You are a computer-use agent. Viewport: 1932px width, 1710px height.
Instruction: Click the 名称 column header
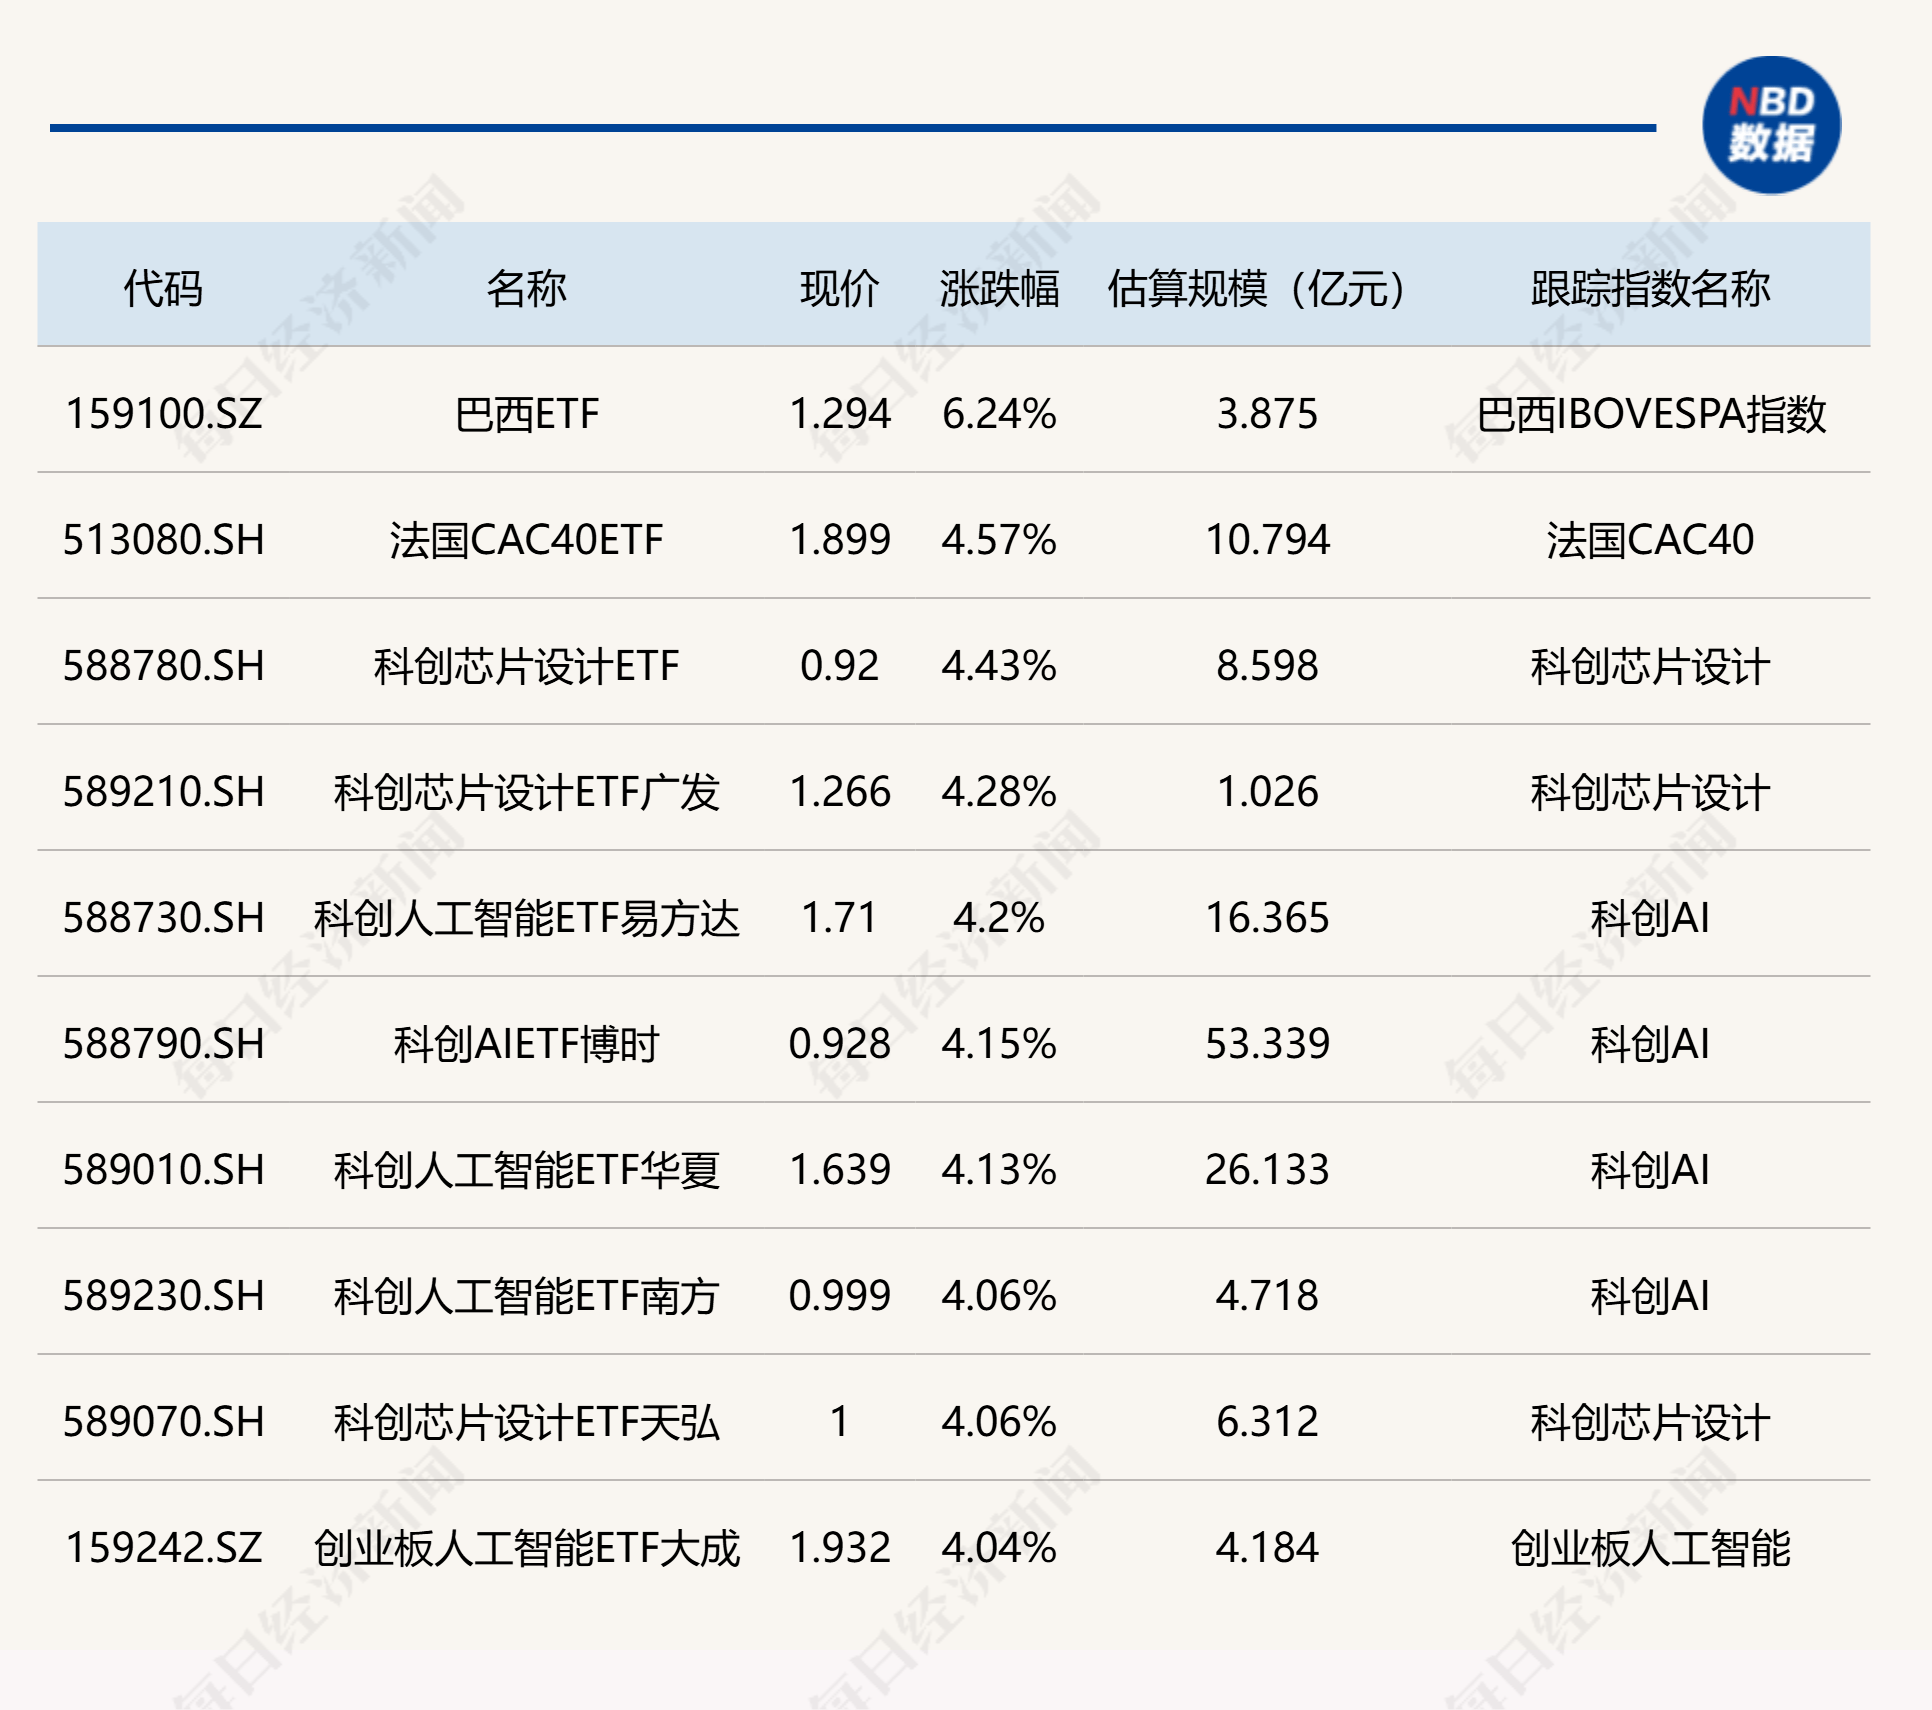526,289
